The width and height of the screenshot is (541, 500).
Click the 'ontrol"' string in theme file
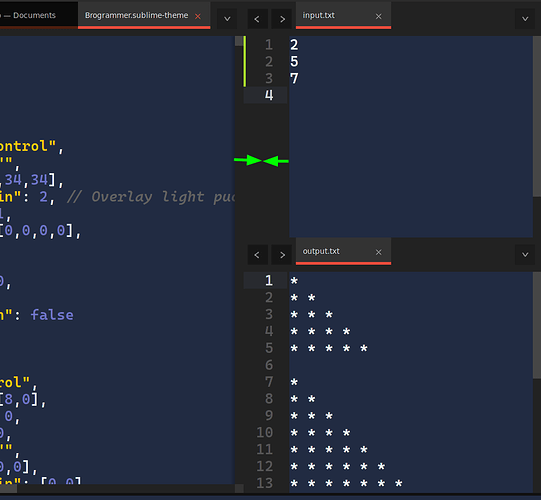tap(28, 146)
